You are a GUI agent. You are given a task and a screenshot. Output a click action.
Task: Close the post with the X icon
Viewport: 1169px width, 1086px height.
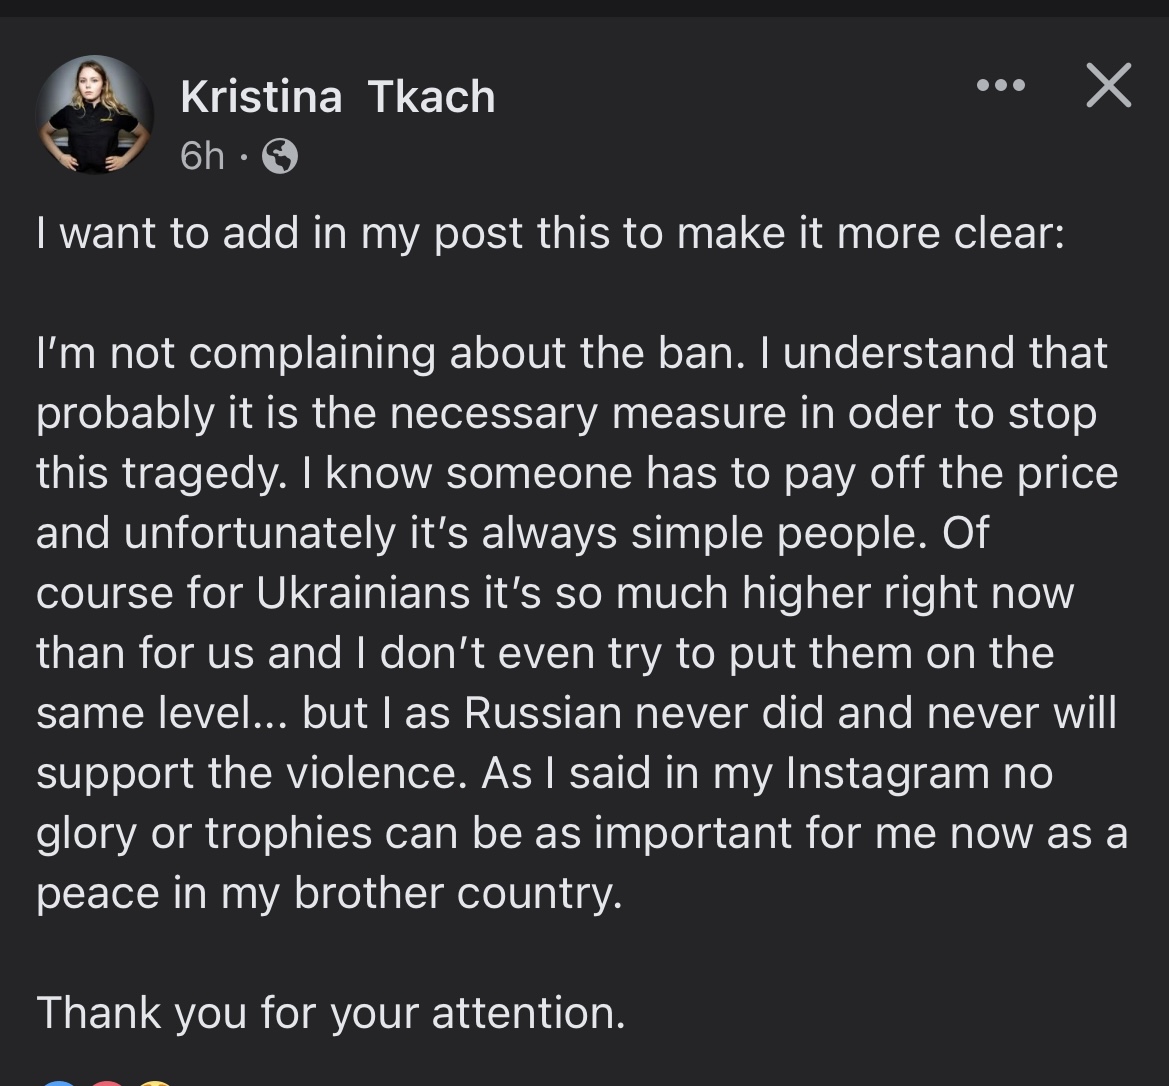(1108, 85)
